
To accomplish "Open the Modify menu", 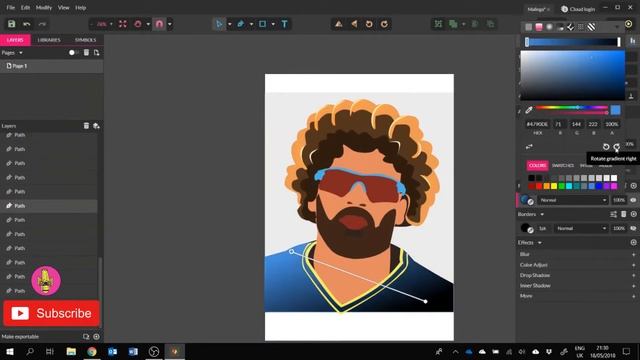I will tap(44, 7).
